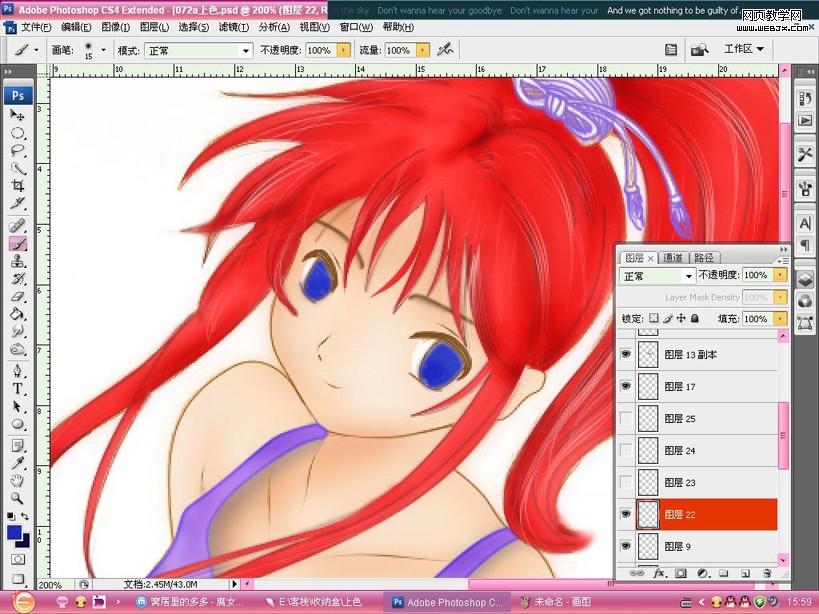Screen dimensions: 819x614
Task: Open the layer style fx button
Action: click(659, 574)
